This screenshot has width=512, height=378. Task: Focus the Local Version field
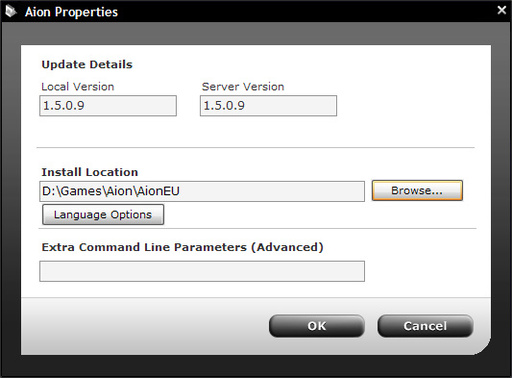[x=108, y=106]
